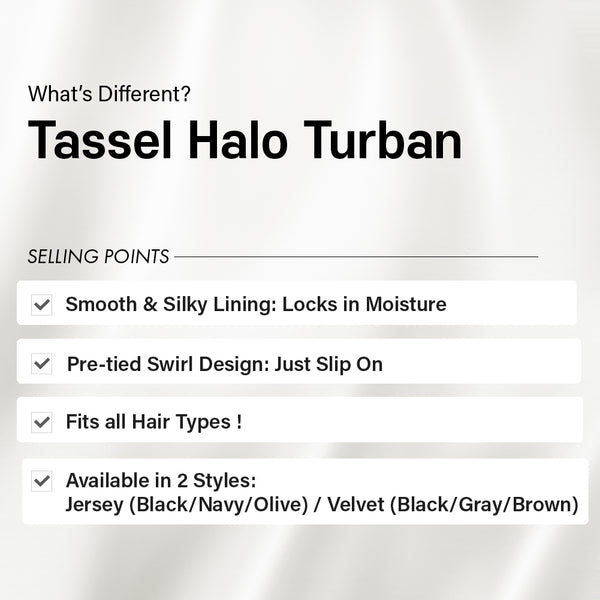Select the Pre-tied Swirl Design text
The width and height of the screenshot is (600, 600).
point(169,364)
